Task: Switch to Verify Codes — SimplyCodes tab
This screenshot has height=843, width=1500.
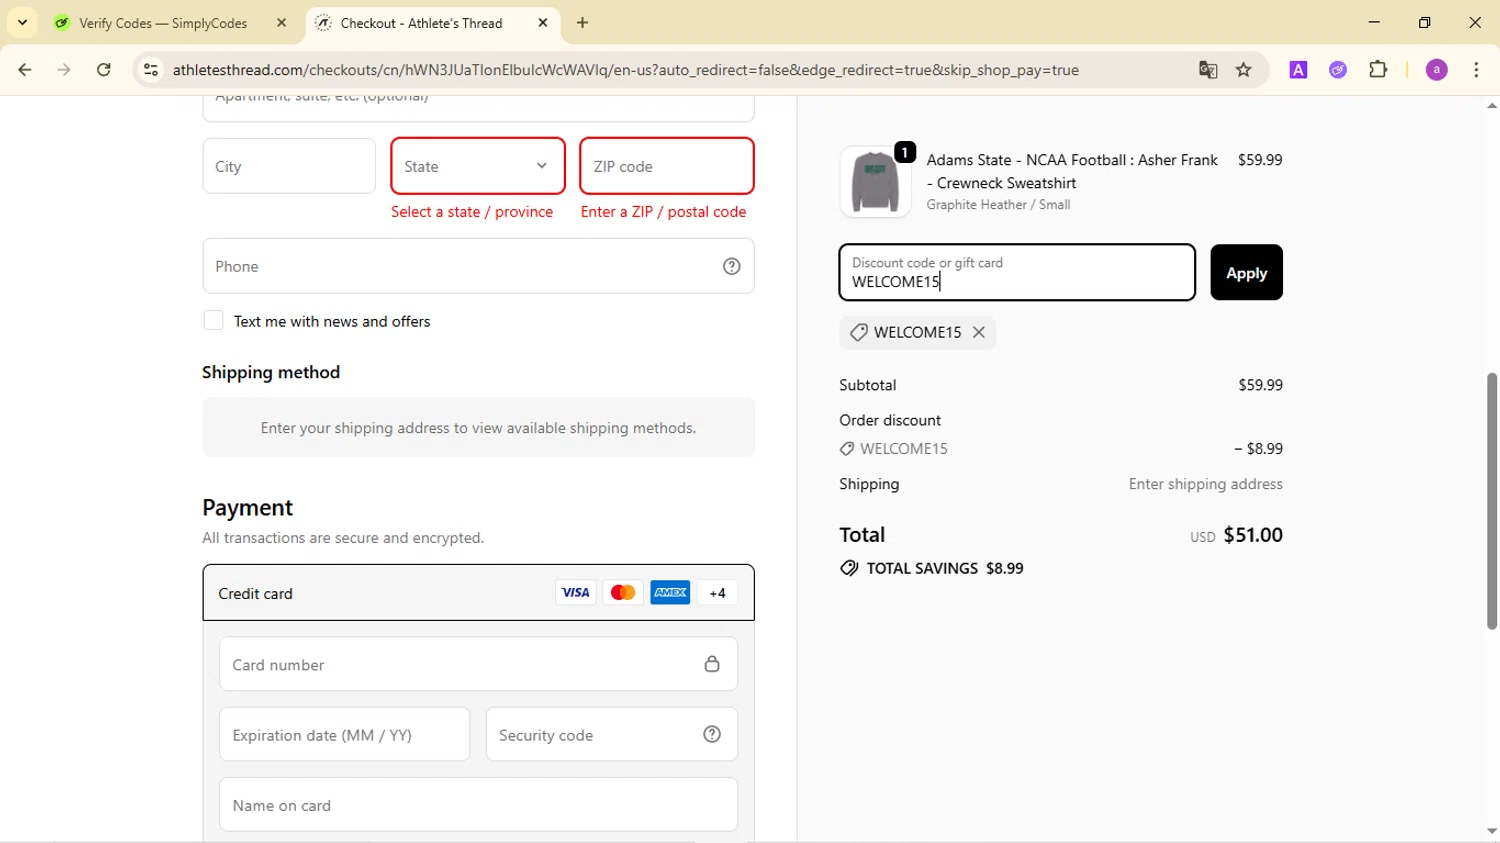Action: tap(163, 23)
